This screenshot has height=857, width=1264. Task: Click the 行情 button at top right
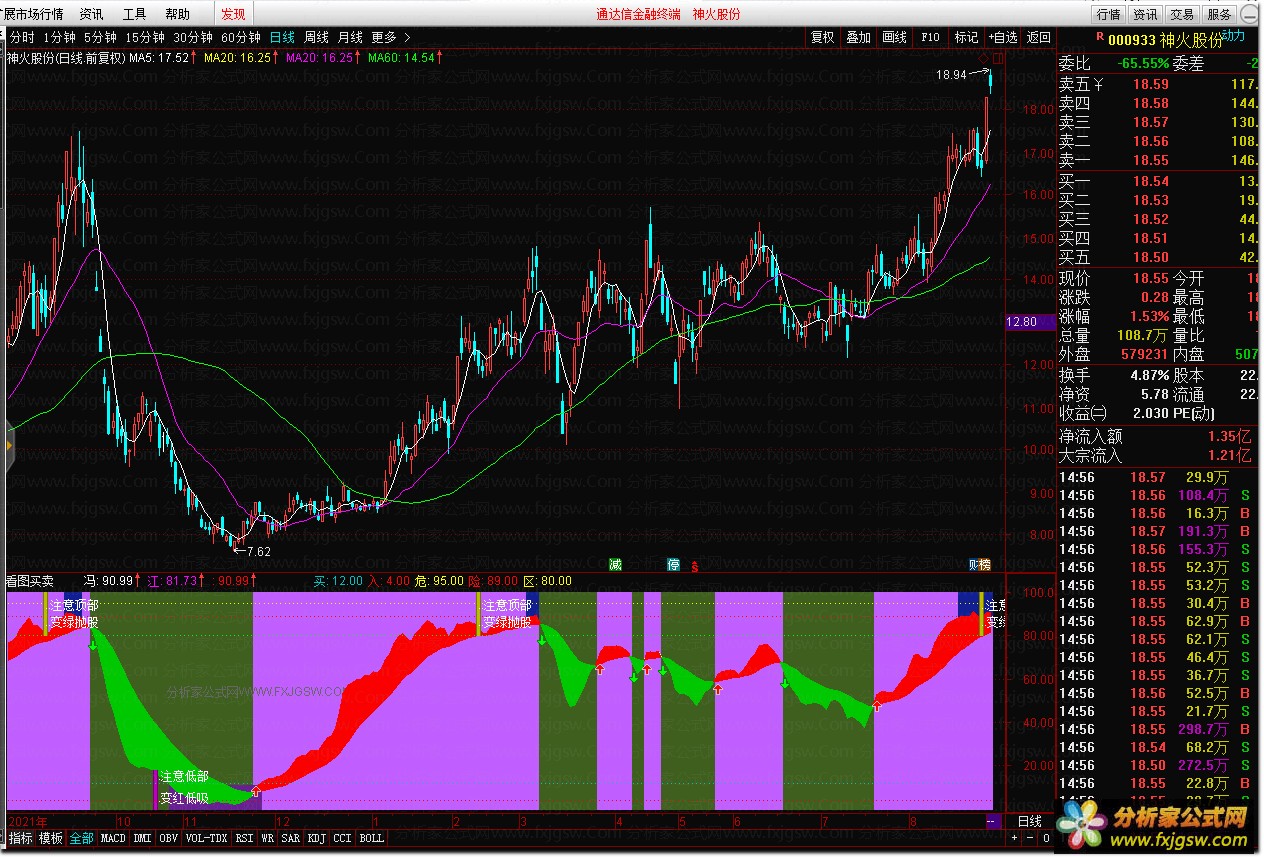click(x=1108, y=14)
